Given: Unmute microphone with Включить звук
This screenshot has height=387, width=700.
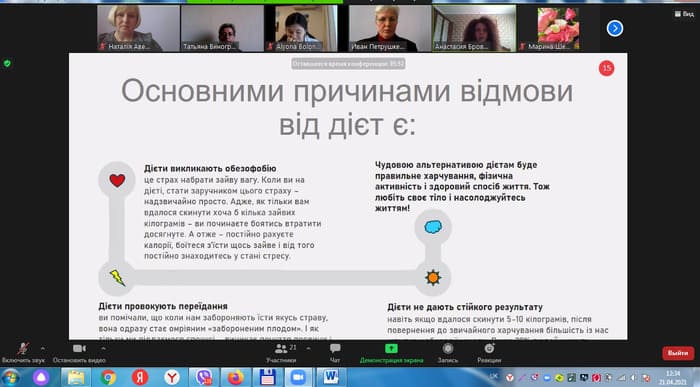Looking at the screenshot, I should 23,353.
